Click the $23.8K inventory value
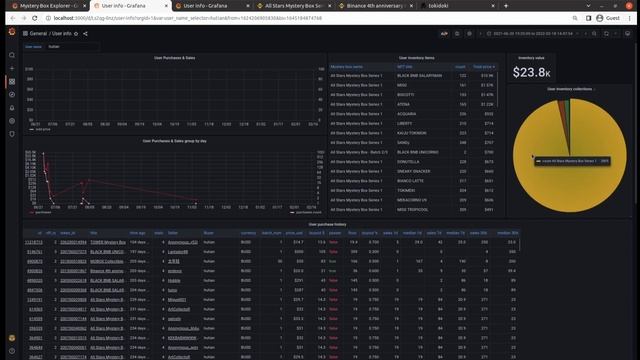Image resolution: width=640 pixels, height=360 pixels. [x=531, y=73]
